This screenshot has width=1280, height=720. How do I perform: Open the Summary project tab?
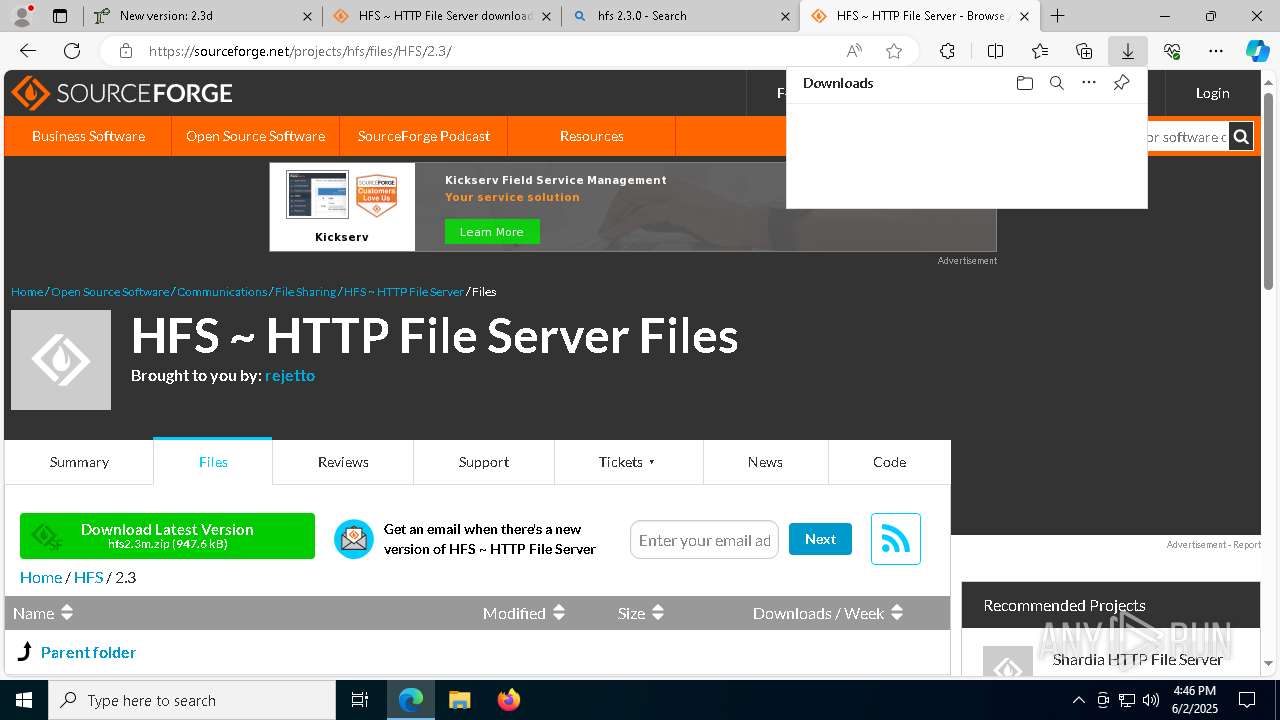[x=79, y=462]
